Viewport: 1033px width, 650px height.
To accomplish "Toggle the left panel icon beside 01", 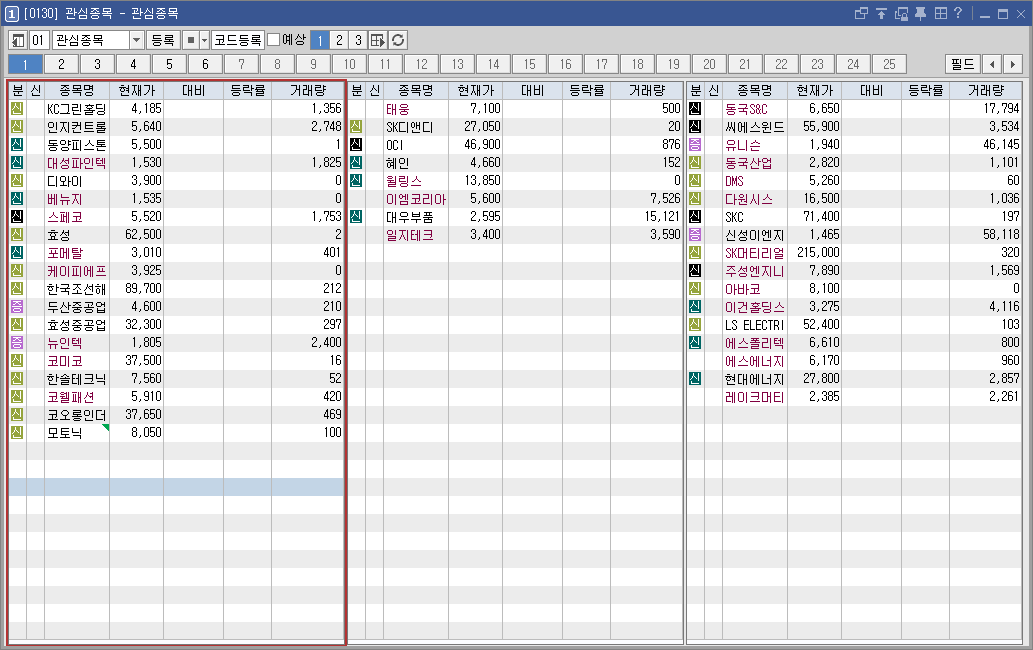I will click(x=18, y=40).
